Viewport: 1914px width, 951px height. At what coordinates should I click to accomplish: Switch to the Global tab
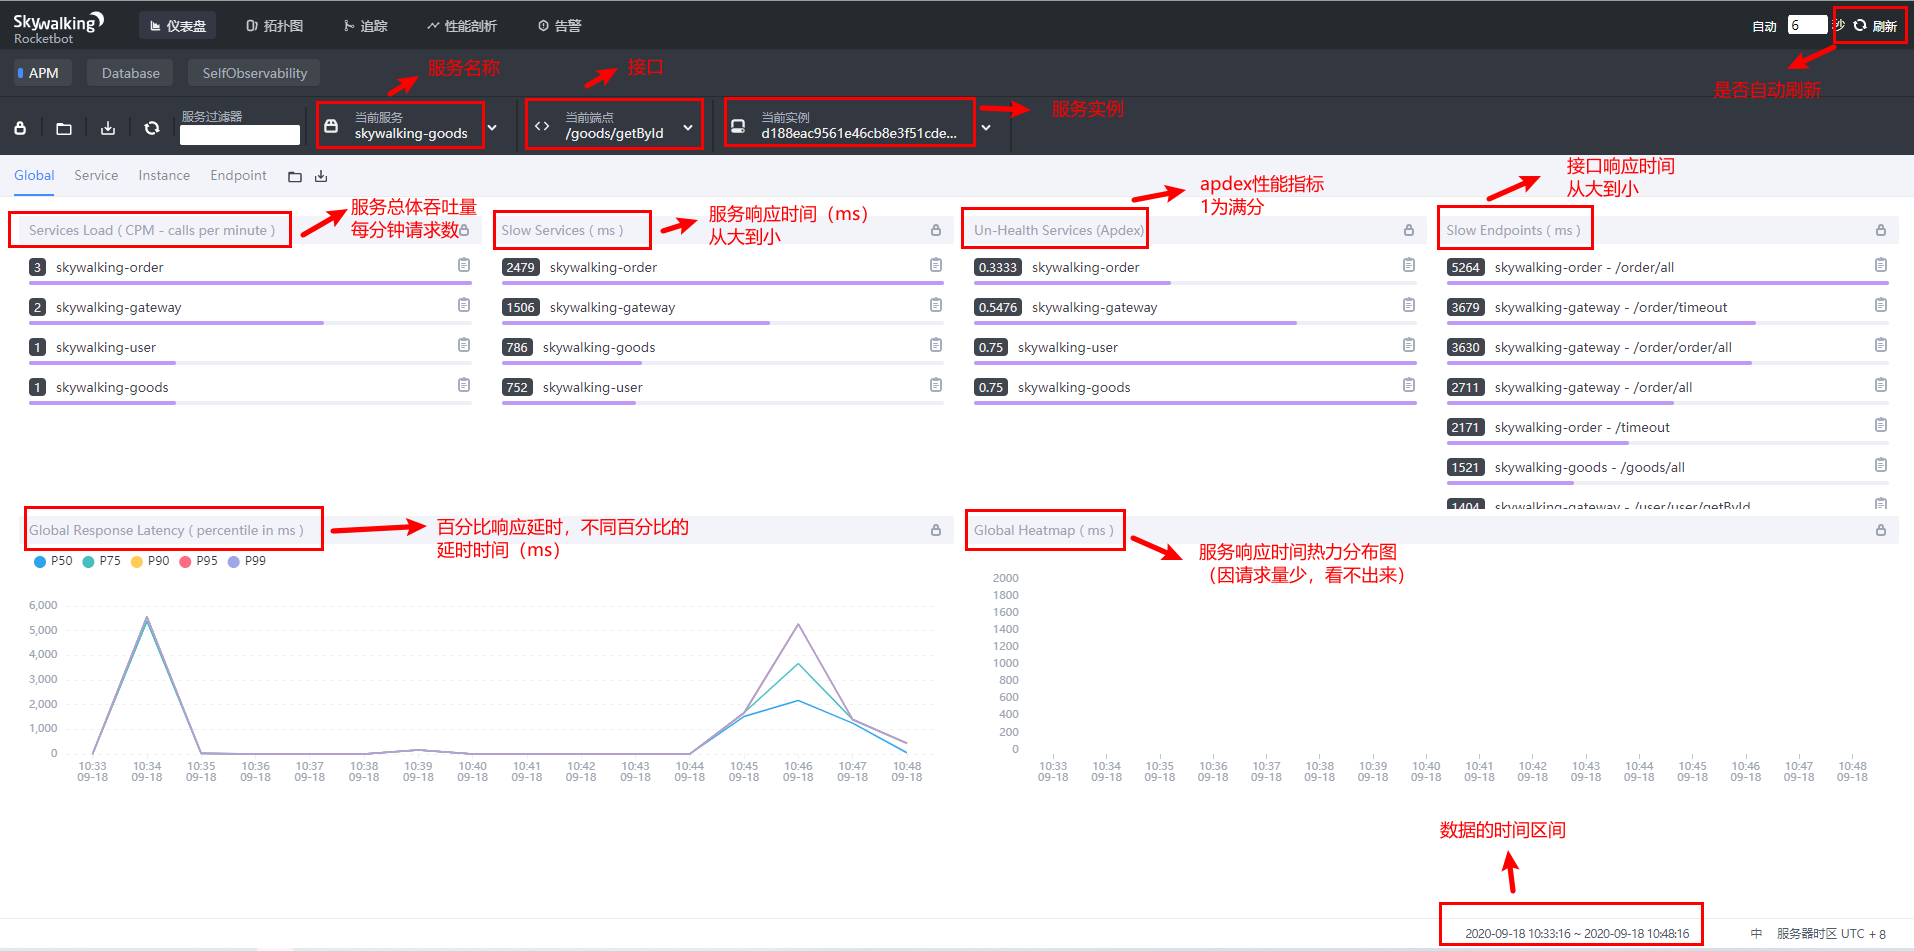coord(34,176)
